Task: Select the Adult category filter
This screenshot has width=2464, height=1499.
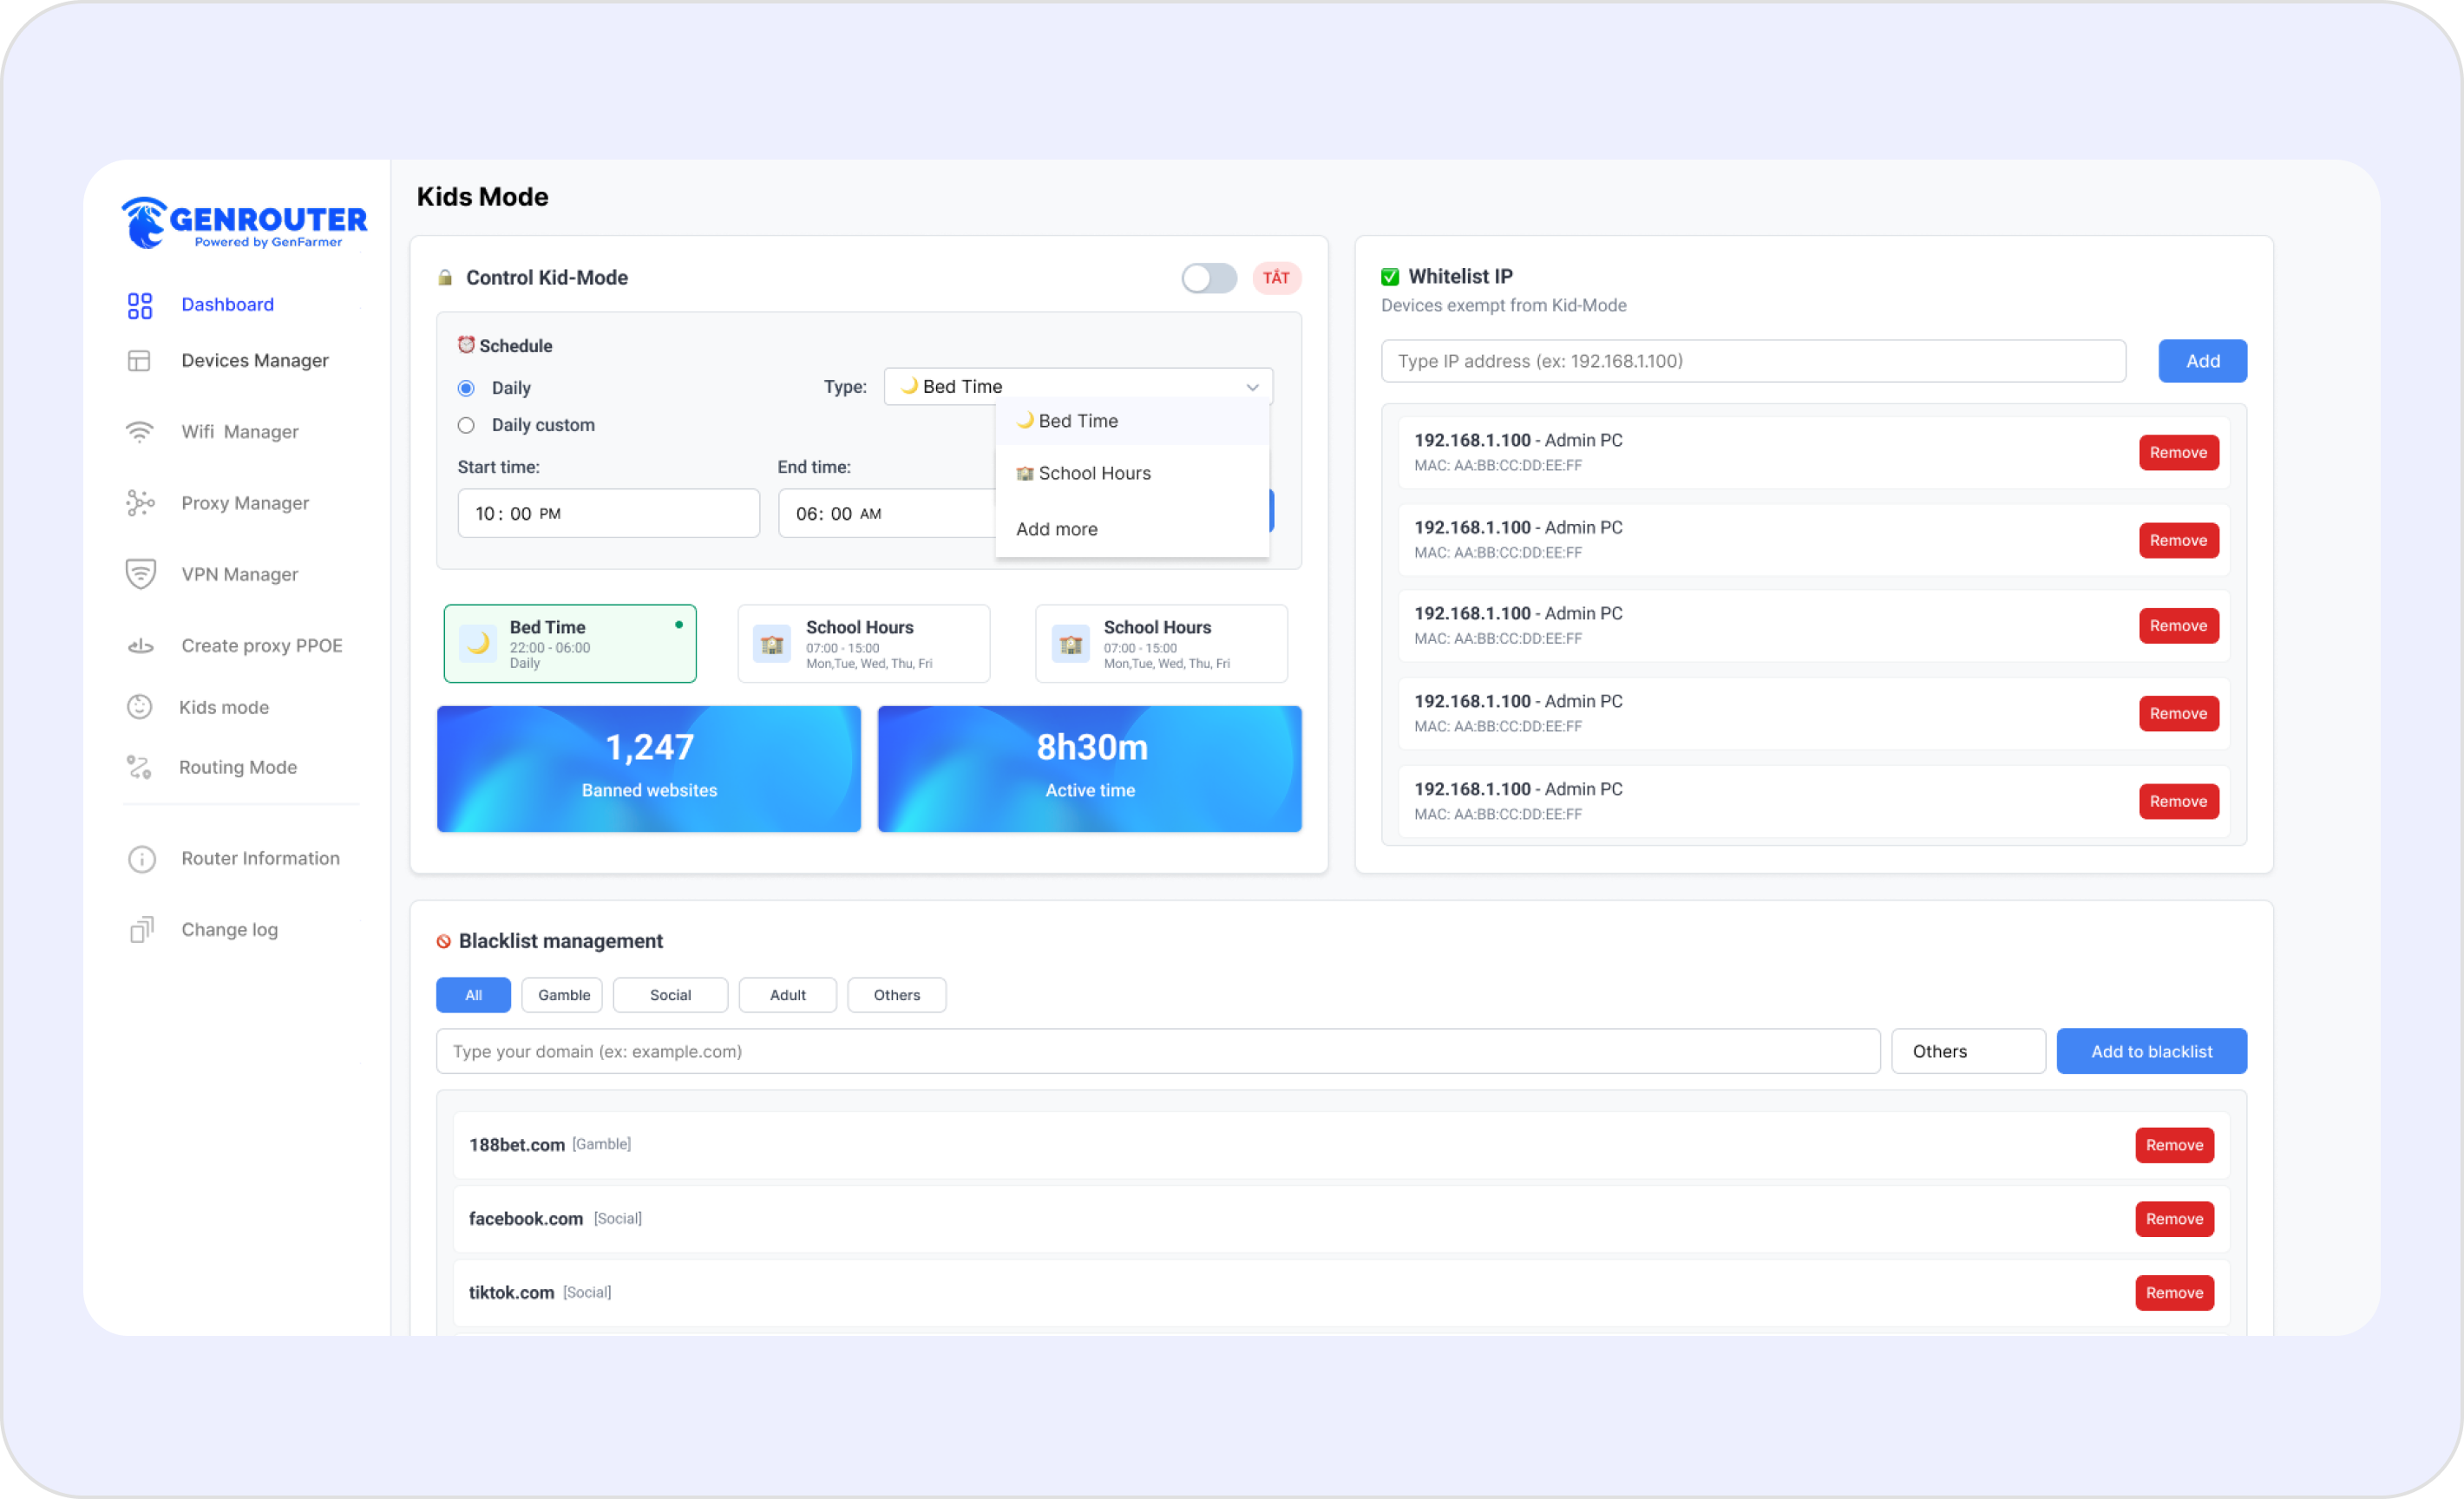Action: pyautogui.click(x=787, y=995)
